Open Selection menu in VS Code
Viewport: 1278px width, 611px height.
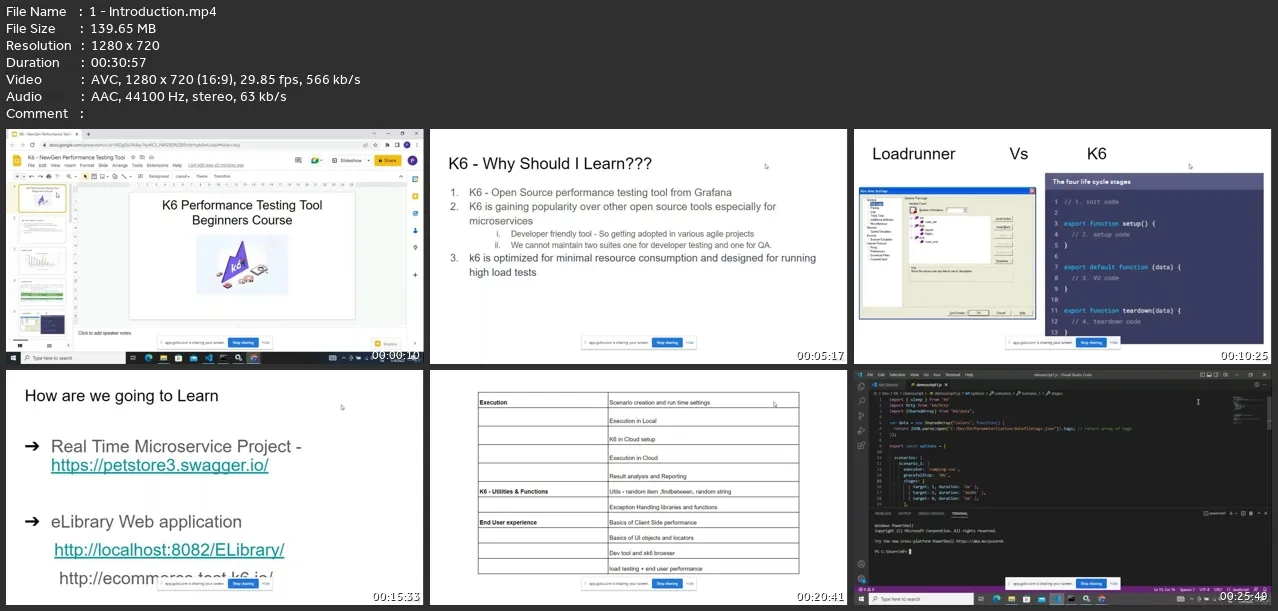click(x=897, y=375)
